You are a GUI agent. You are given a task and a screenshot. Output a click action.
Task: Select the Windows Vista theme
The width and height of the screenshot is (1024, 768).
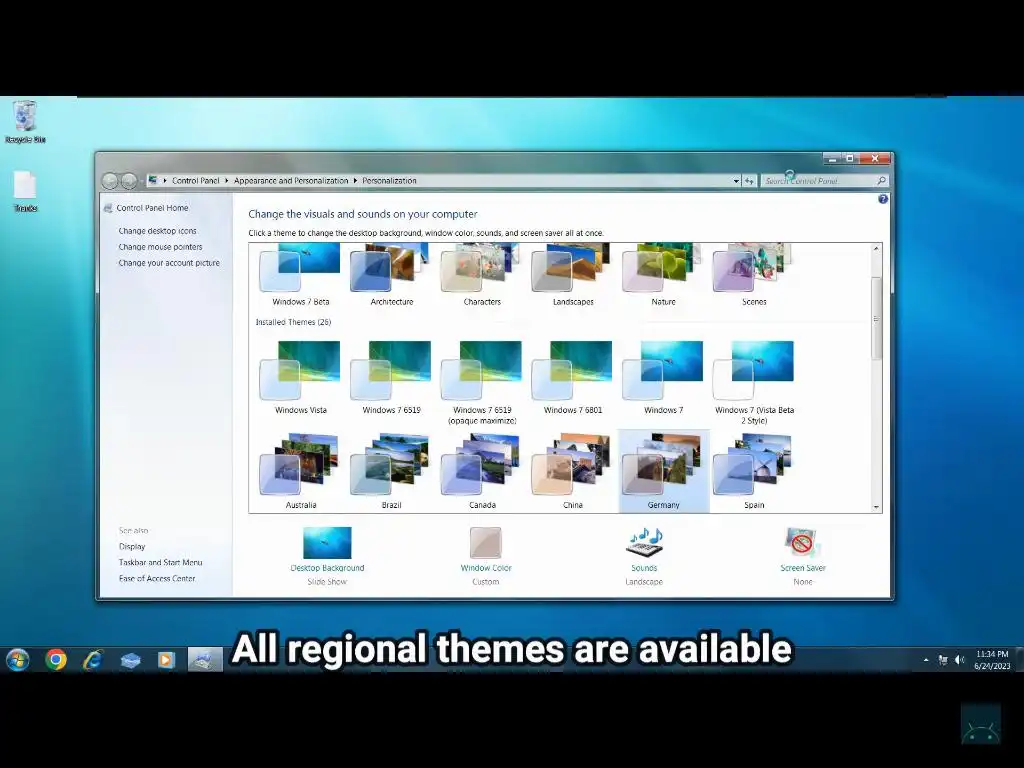click(300, 377)
